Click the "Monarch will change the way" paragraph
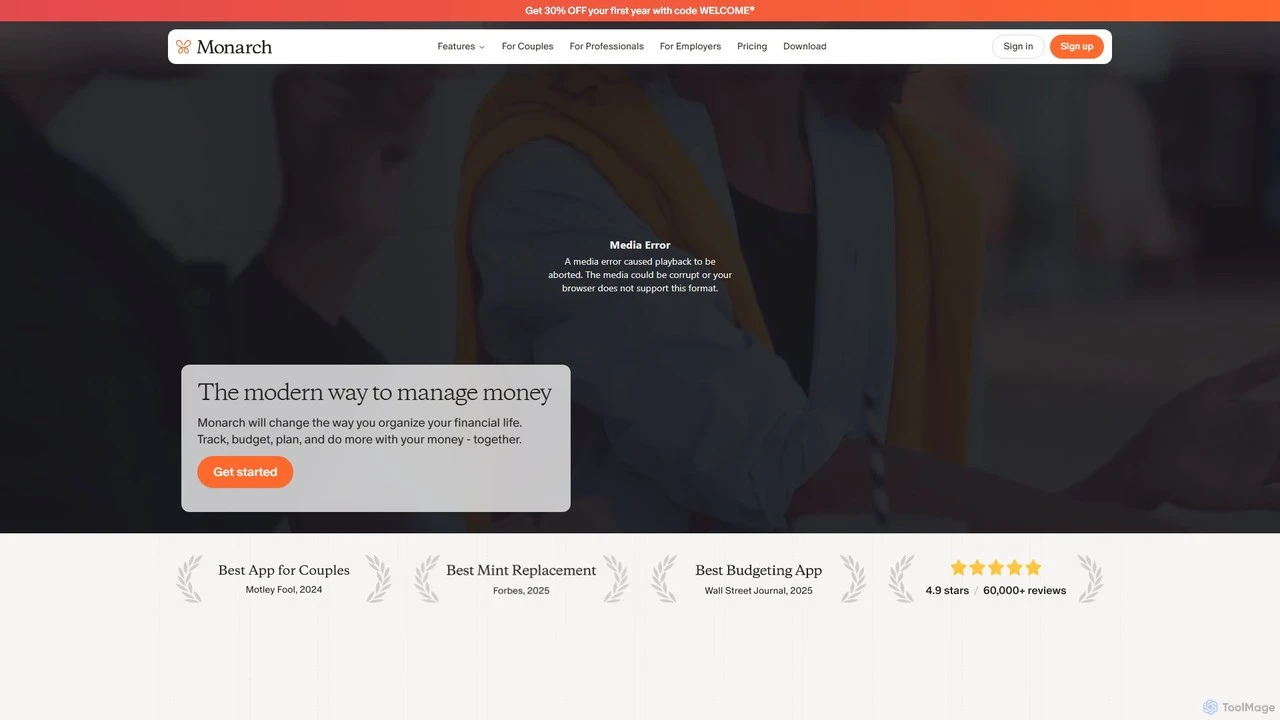The height and width of the screenshot is (720, 1280). (x=360, y=431)
